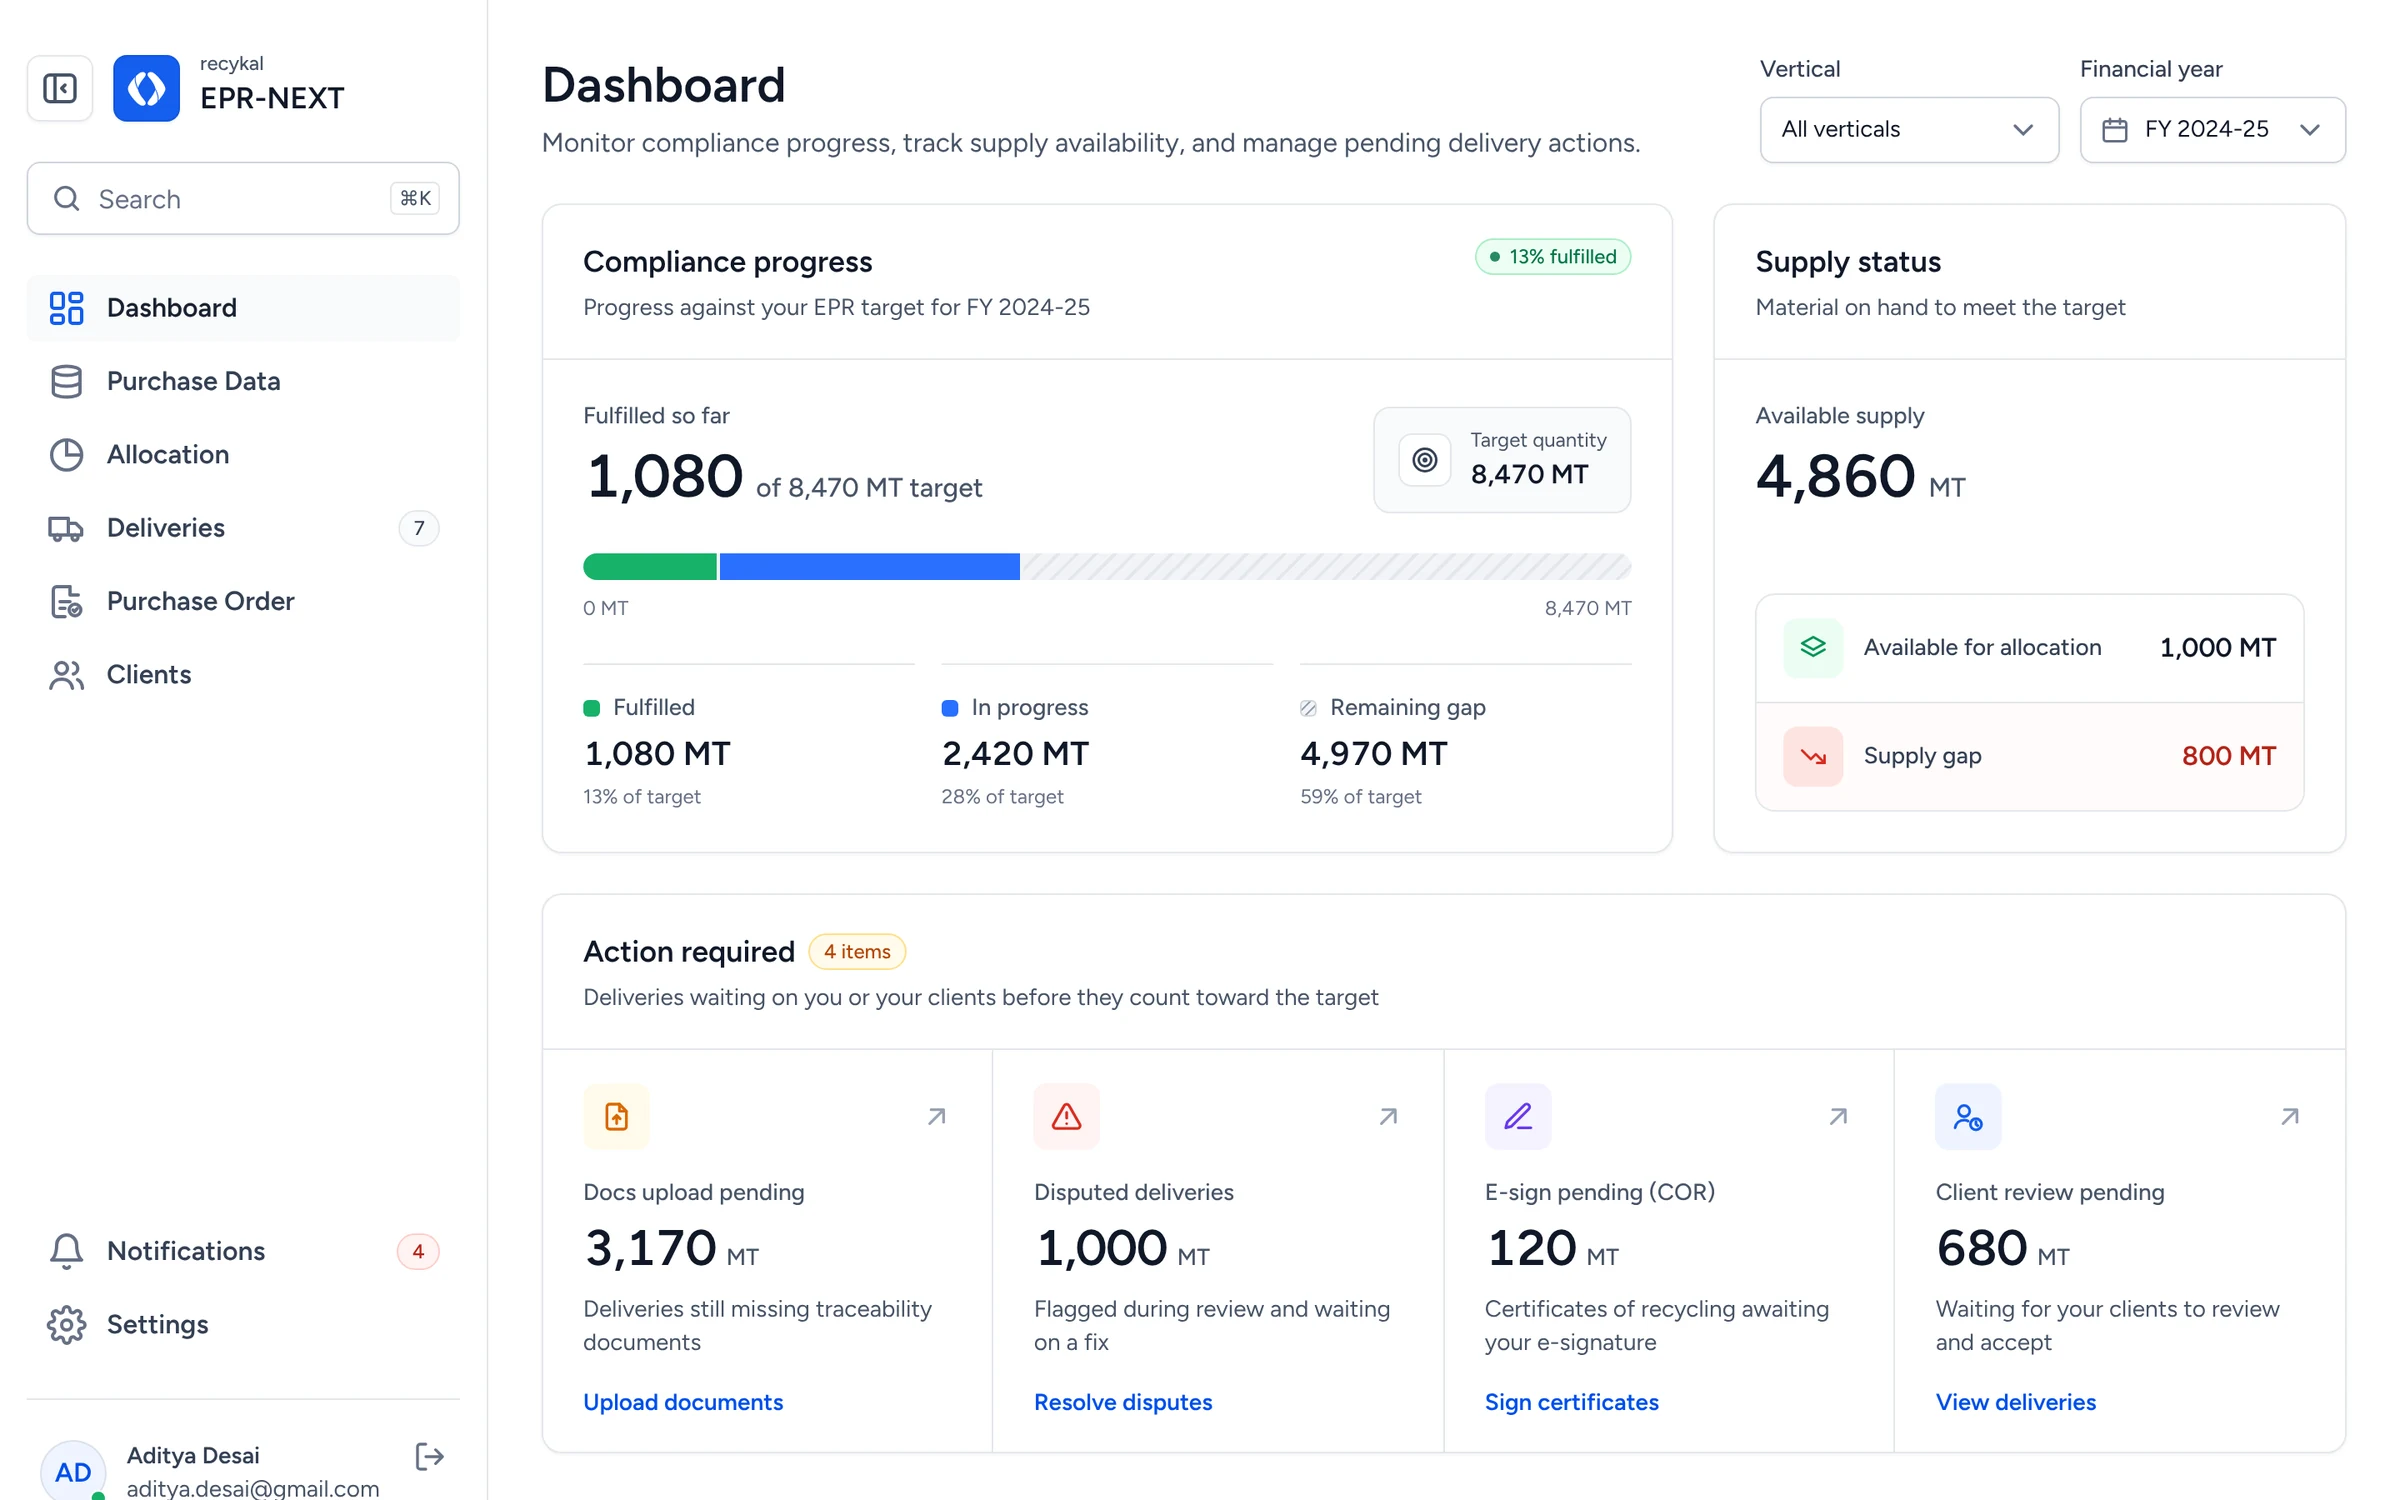This screenshot has width=2400, height=1500.
Task: Click the 4 items badge
Action: pyautogui.click(x=857, y=952)
